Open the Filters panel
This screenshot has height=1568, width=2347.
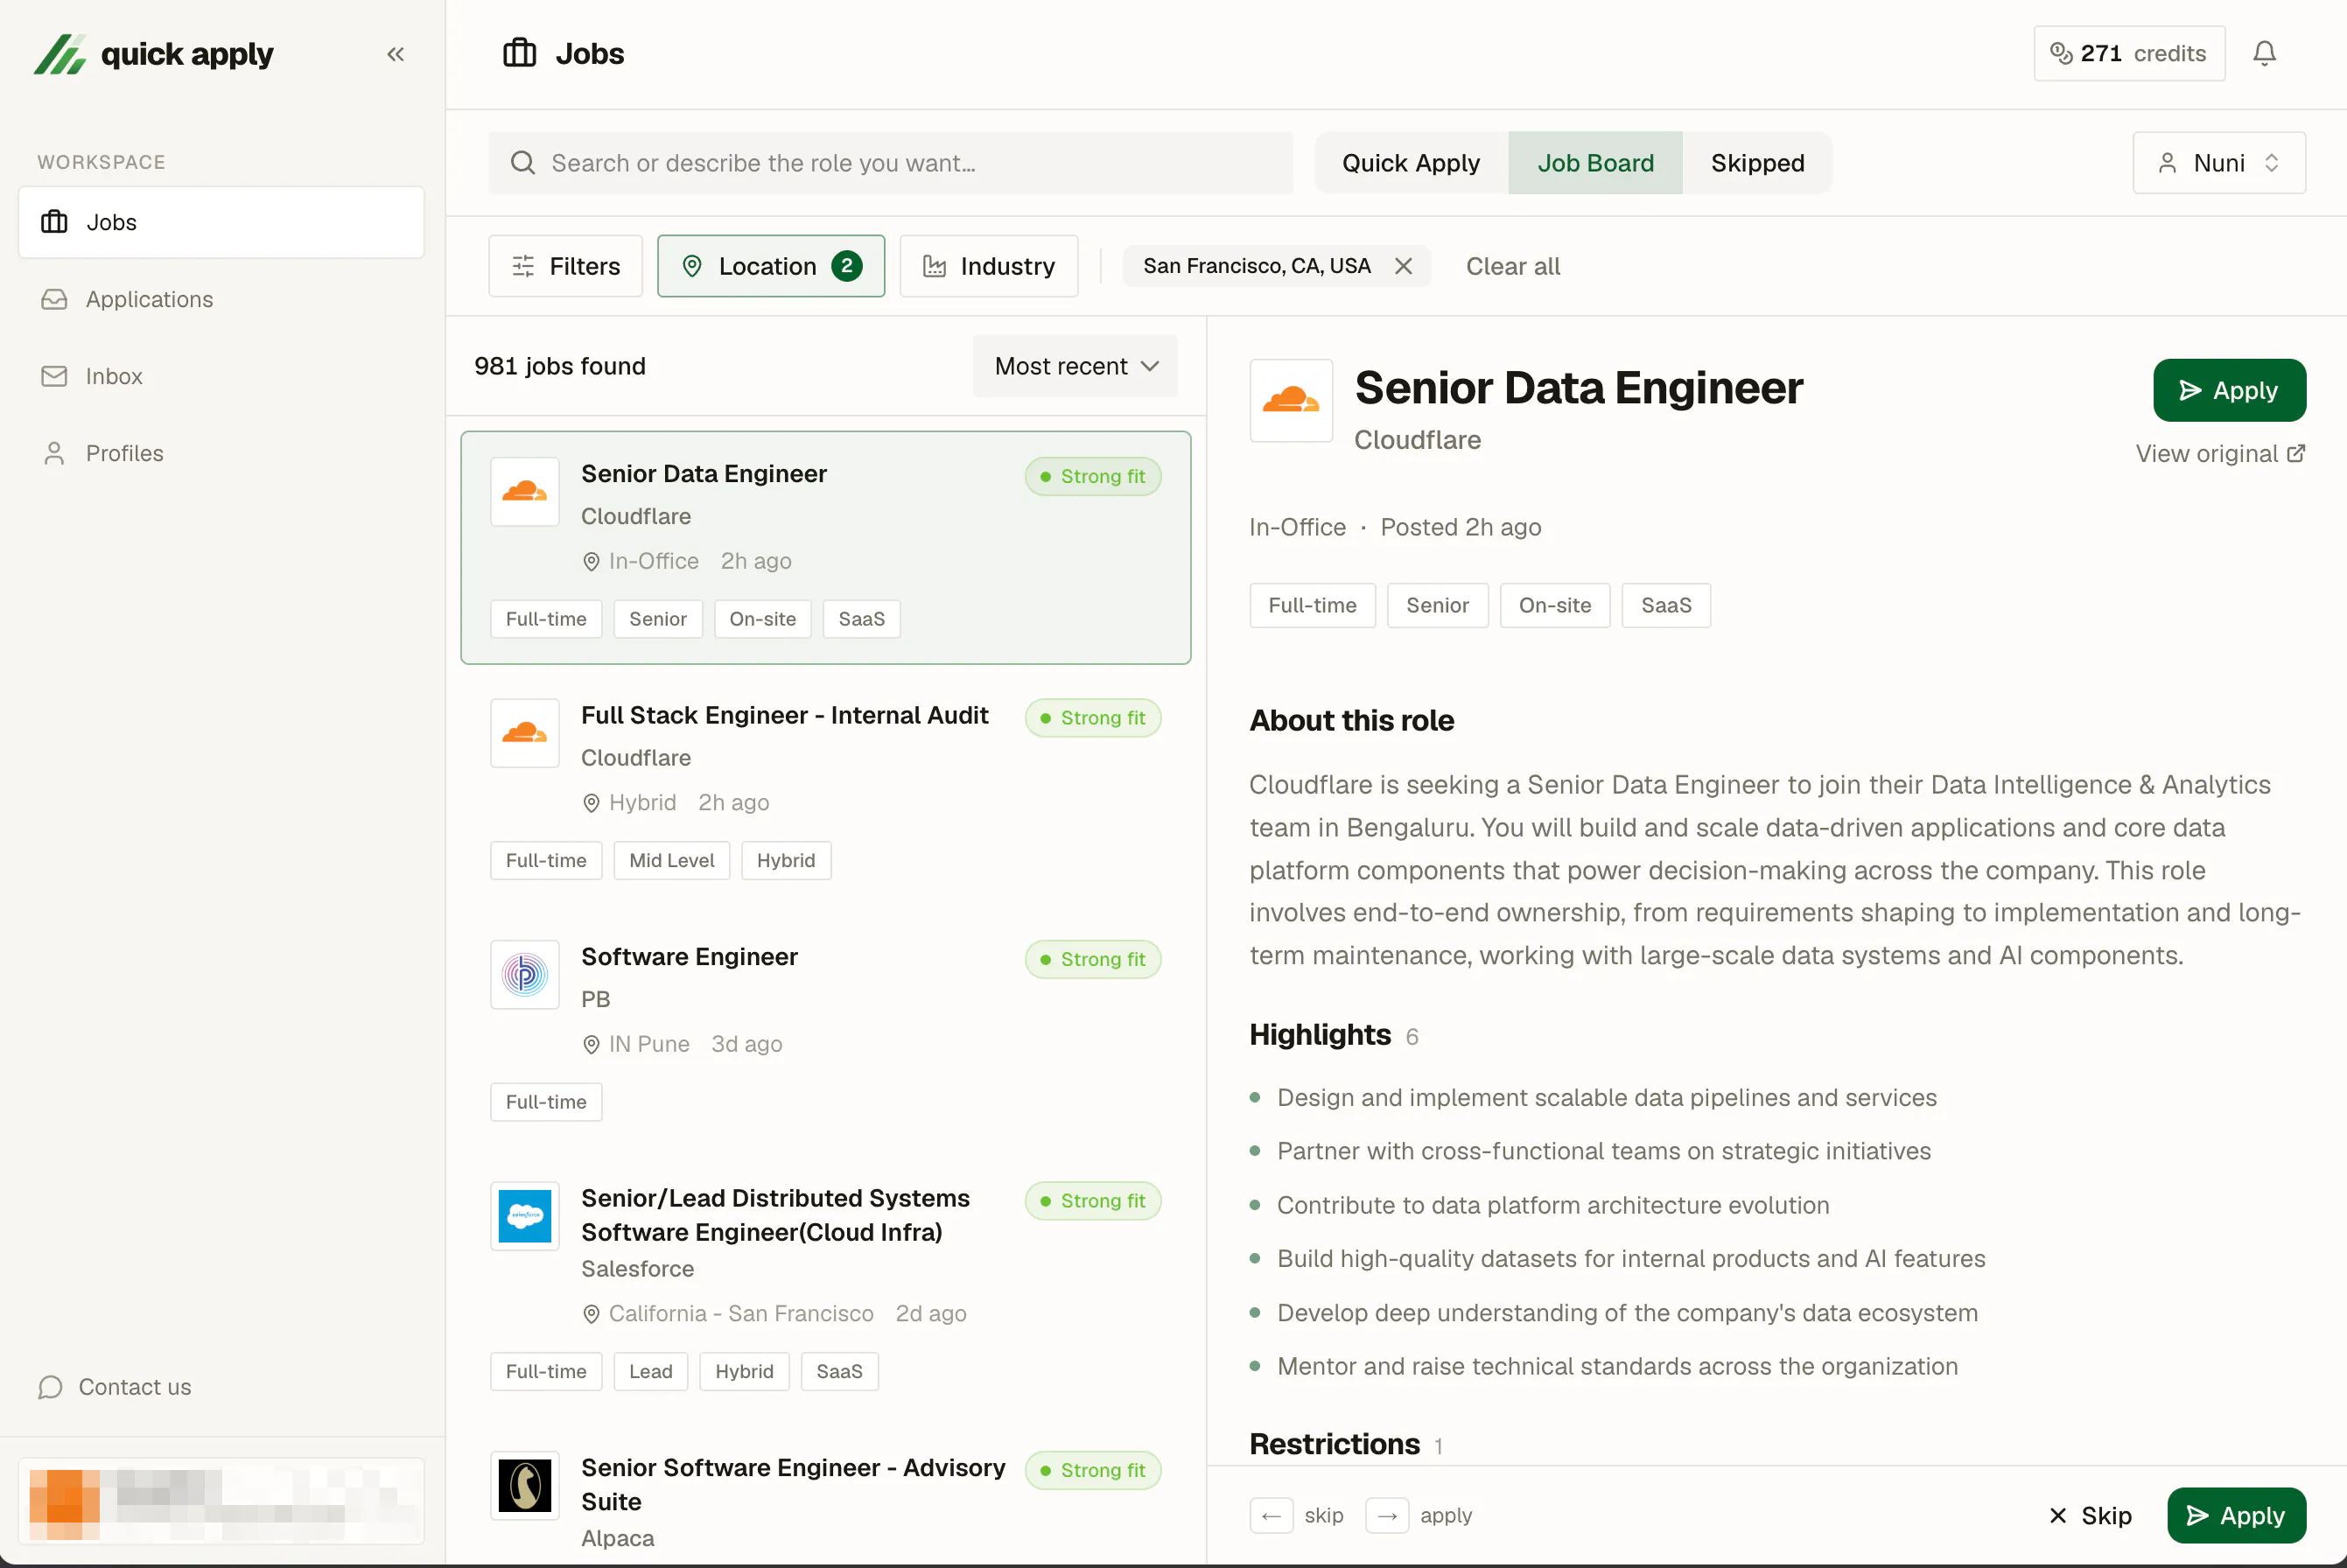click(566, 266)
